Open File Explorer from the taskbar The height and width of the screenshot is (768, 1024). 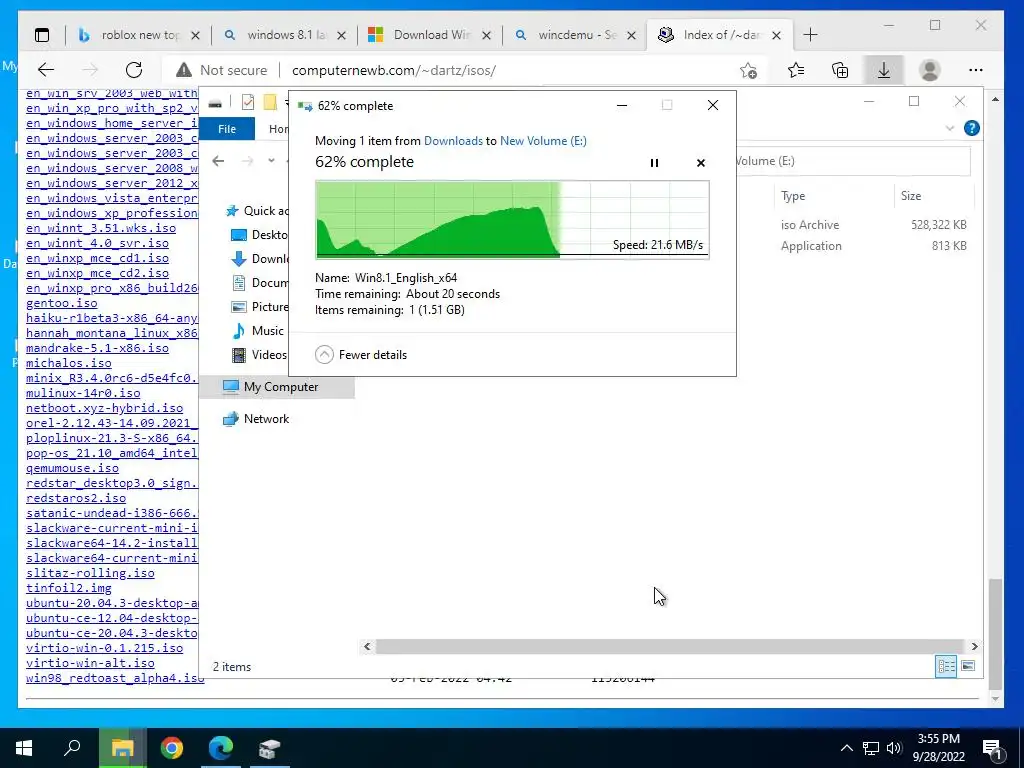[x=123, y=748]
